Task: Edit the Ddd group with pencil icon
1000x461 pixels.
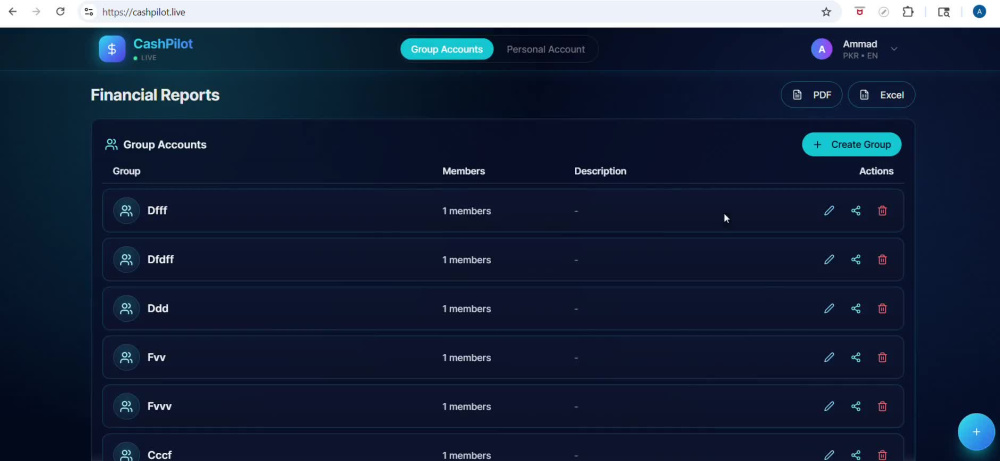Action: (x=828, y=309)
